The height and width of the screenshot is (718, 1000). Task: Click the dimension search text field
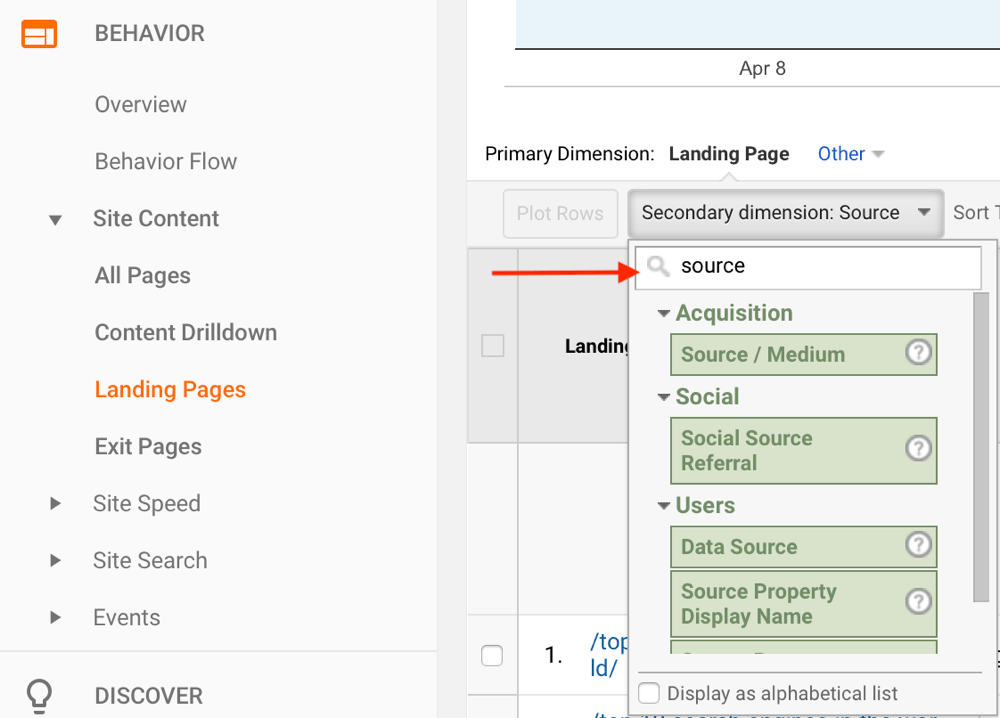(825, 266)
